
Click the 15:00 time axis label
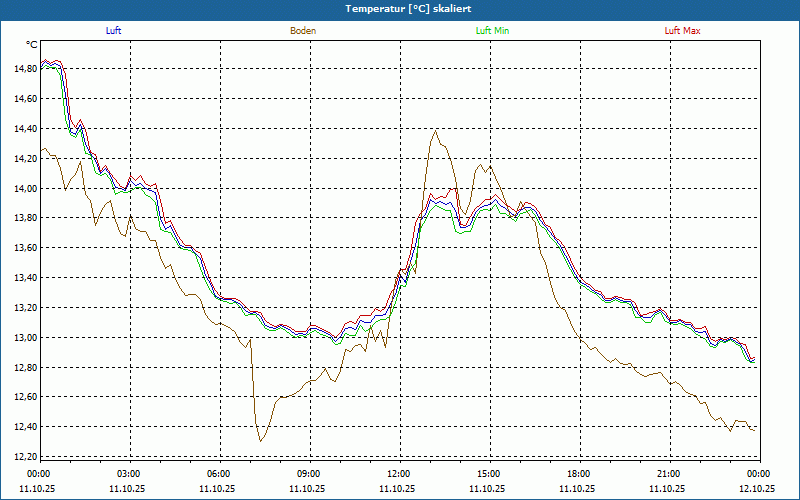489,474
